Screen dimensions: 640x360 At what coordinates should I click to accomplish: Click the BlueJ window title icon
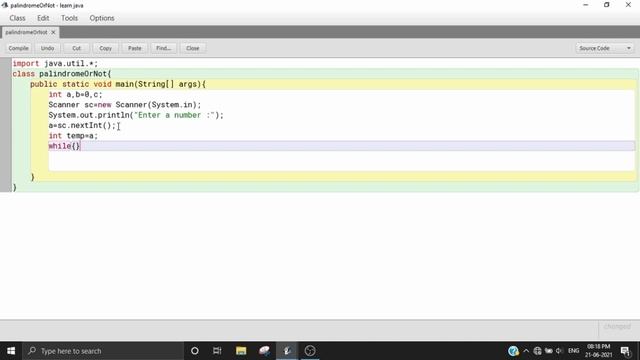pos(5,5)
